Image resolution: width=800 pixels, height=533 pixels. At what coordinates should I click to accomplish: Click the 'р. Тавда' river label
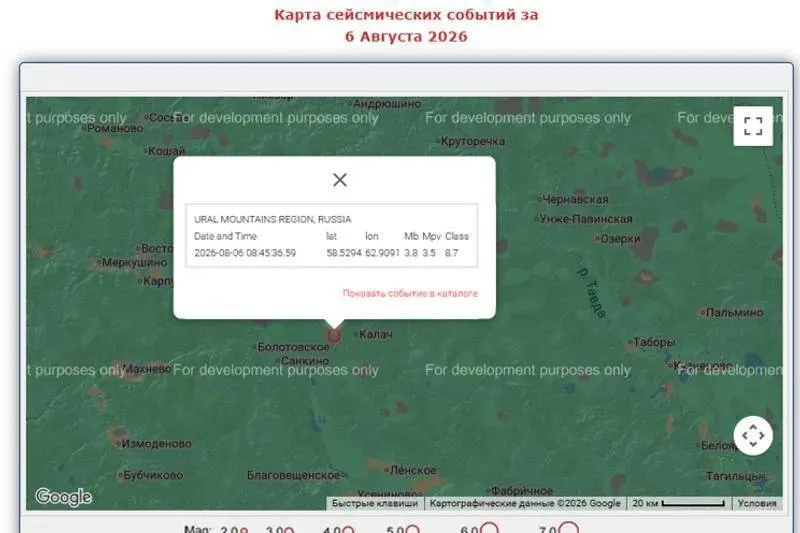[x=591, y=293]
